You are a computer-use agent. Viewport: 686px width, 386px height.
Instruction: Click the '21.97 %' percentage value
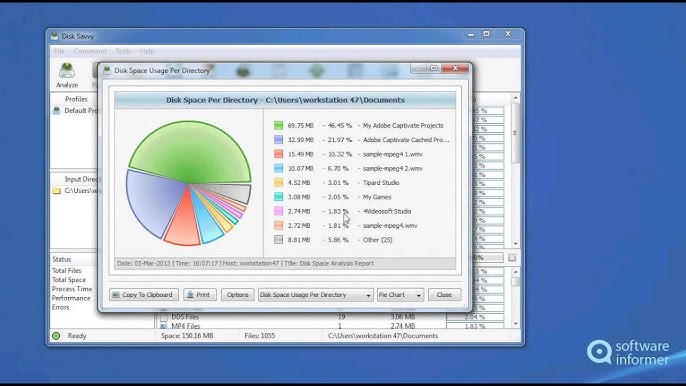point(340,140)
